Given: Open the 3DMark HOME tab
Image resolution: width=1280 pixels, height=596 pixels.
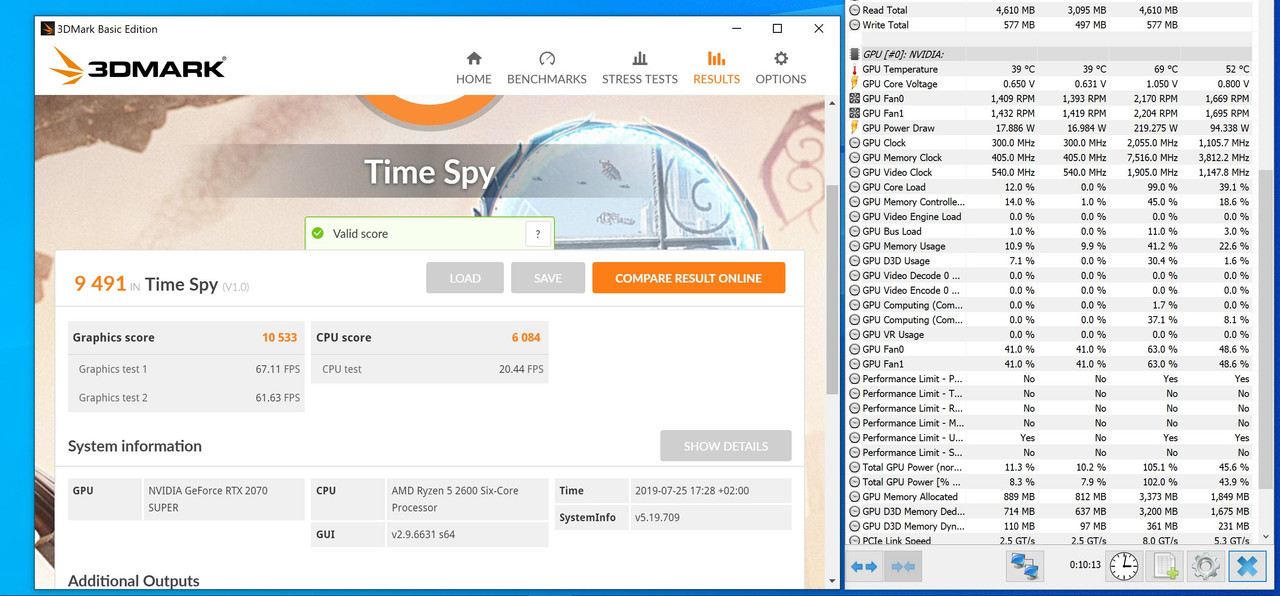Looking at the screenshot, I should coord(474,68).
